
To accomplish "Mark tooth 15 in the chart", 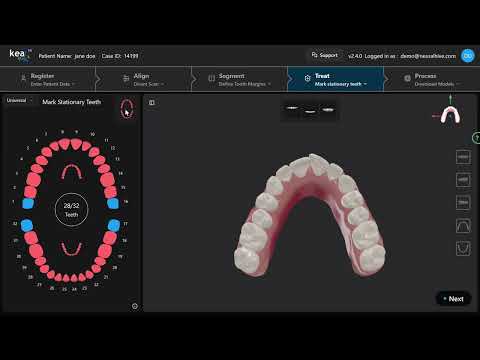I will tap(110, 192).
